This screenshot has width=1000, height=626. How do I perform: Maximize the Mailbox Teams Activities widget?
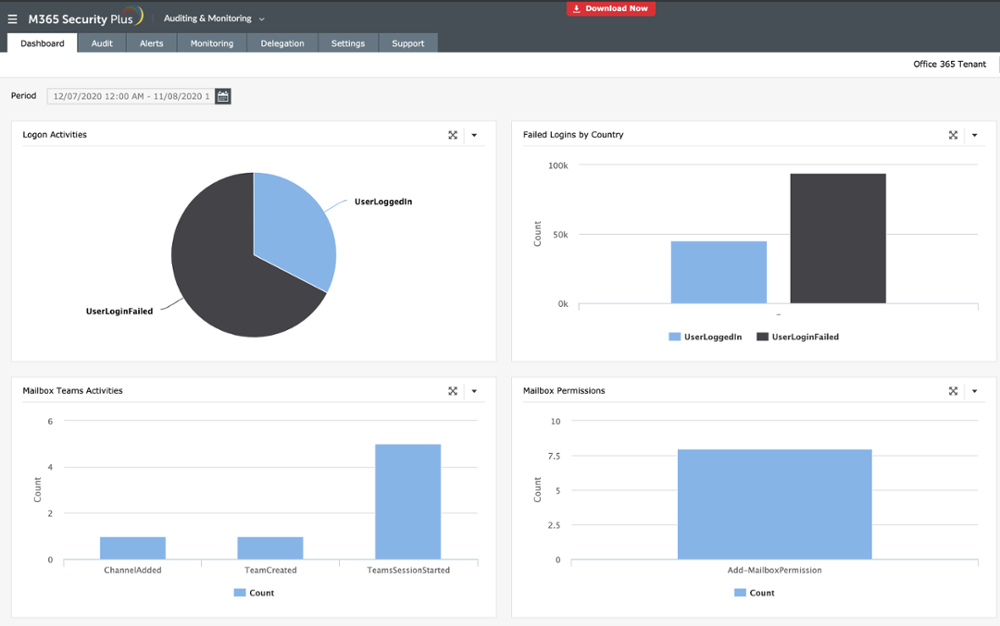[x=453, y=391]
